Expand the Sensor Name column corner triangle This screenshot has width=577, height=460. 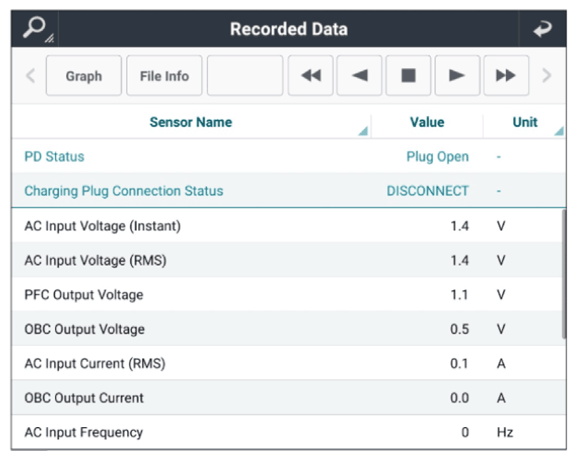click(363, 131)
